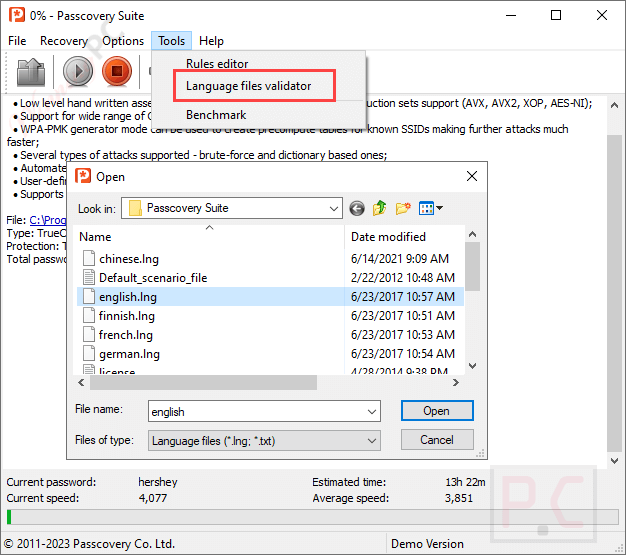Screen dimensions: 626x555
Task: Select chinese.lng in file list
Action: [x=129, y=259]
